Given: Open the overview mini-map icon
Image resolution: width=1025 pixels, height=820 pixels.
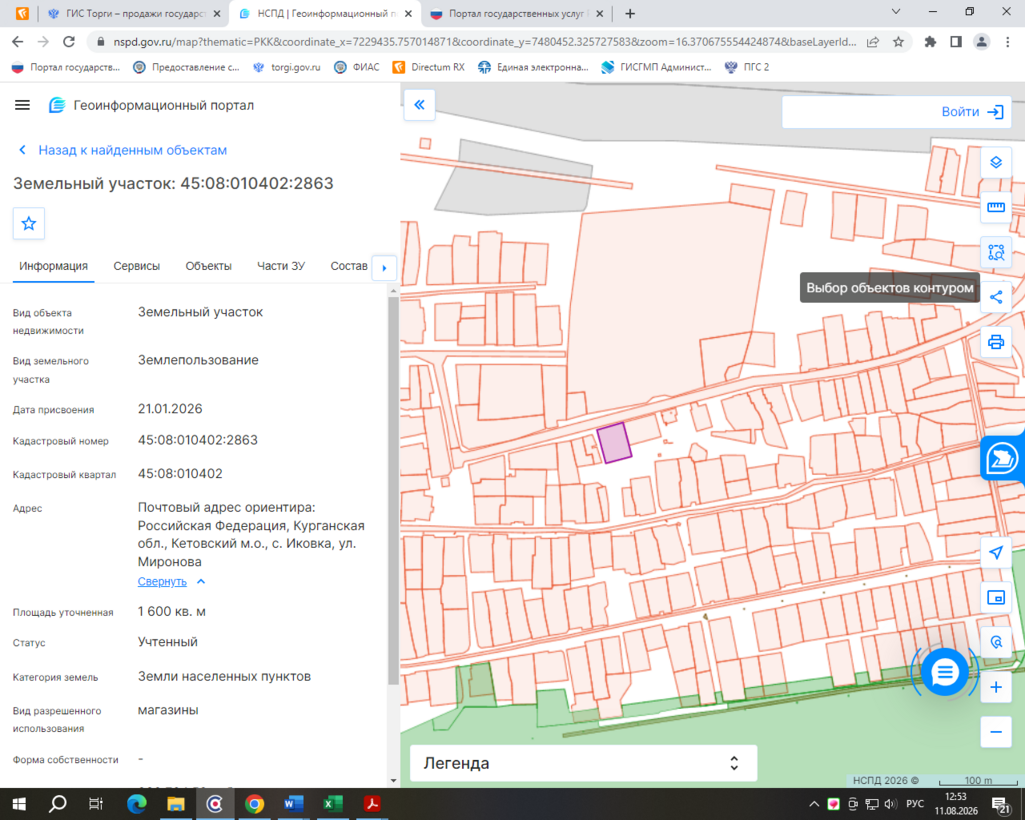Looking at the screenshot, I should coord(996,598).
